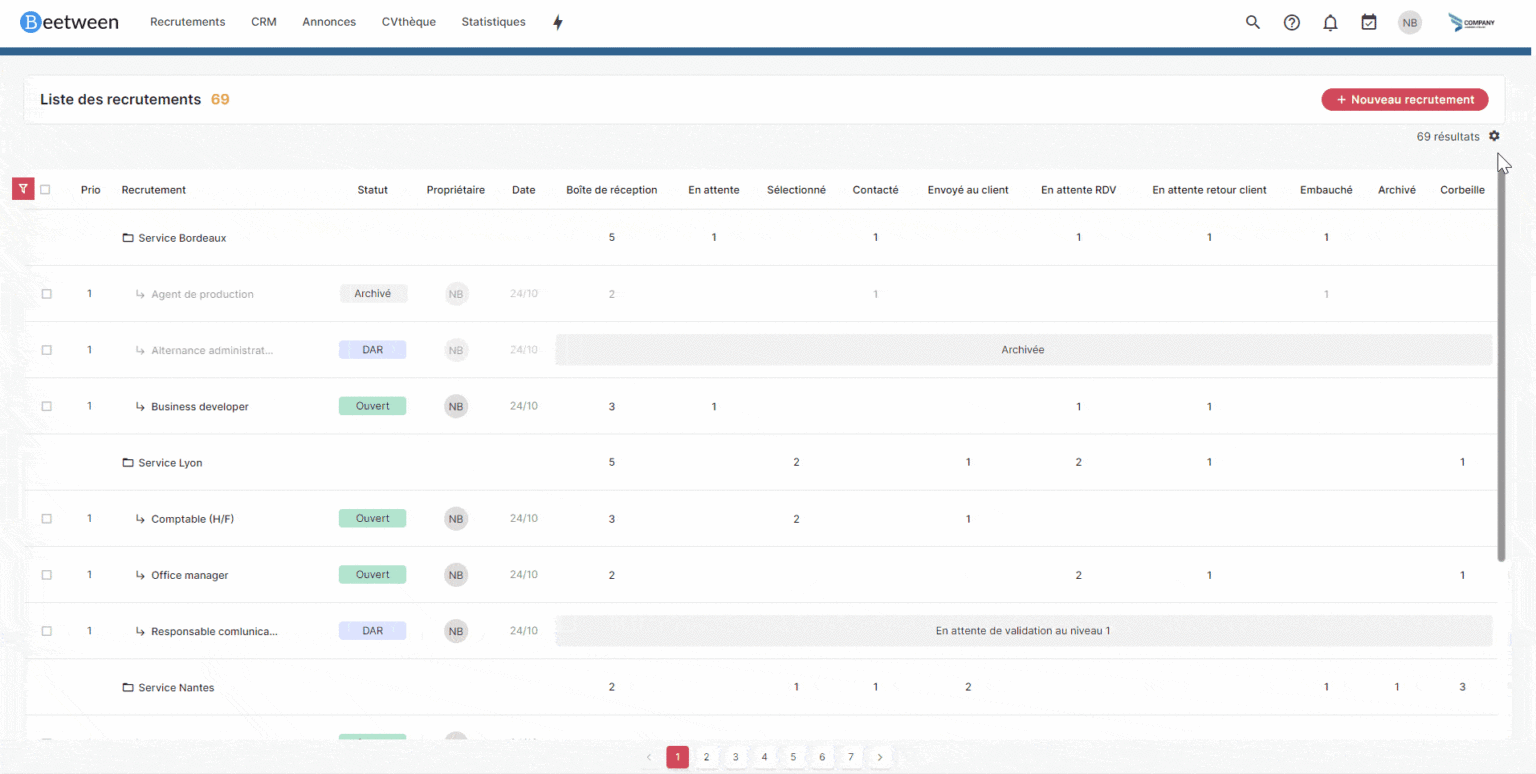The width and height of the screenshot is (1536, 774).
Task: Open the global search magnifier
Action: 1252,21
